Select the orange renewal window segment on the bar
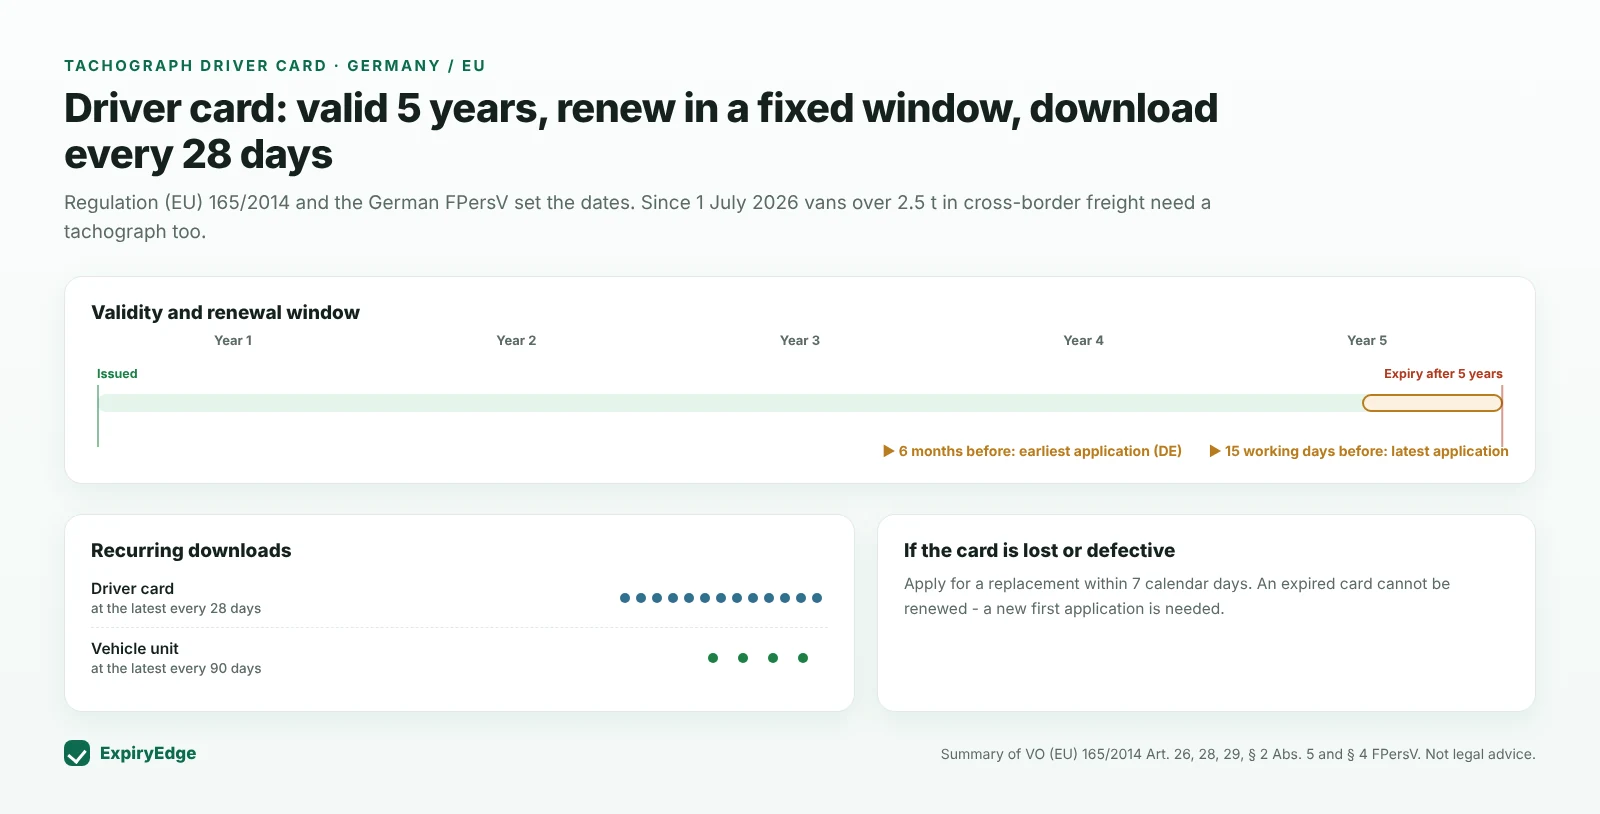This screenshot has width=1600, height=814. click(x=1432, y=403)
